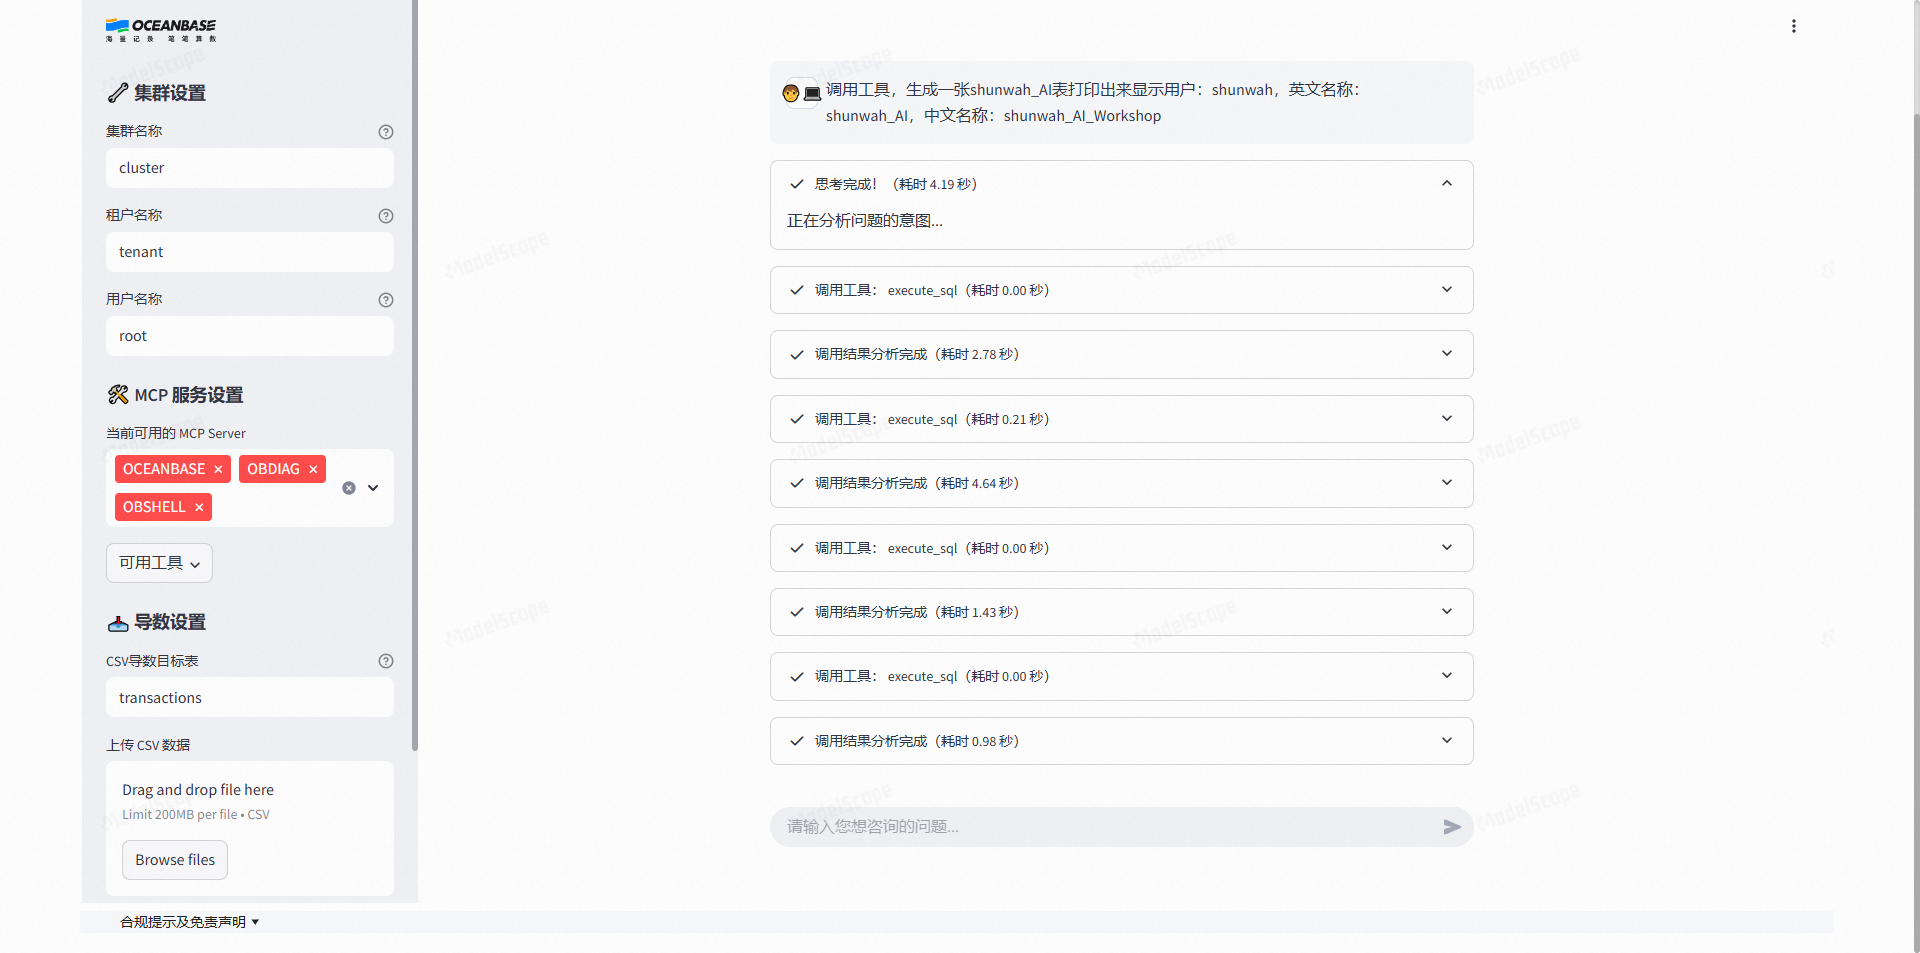Click the 上传 CSV 数据 label
Viewport: 1920px width, 953px height.
click(x=148, y=745)
